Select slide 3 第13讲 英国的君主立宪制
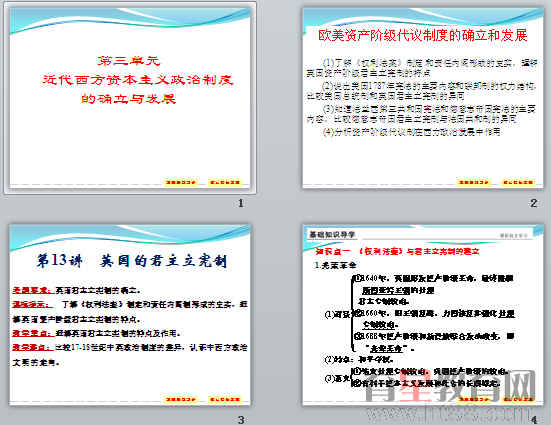 (130, 315)
